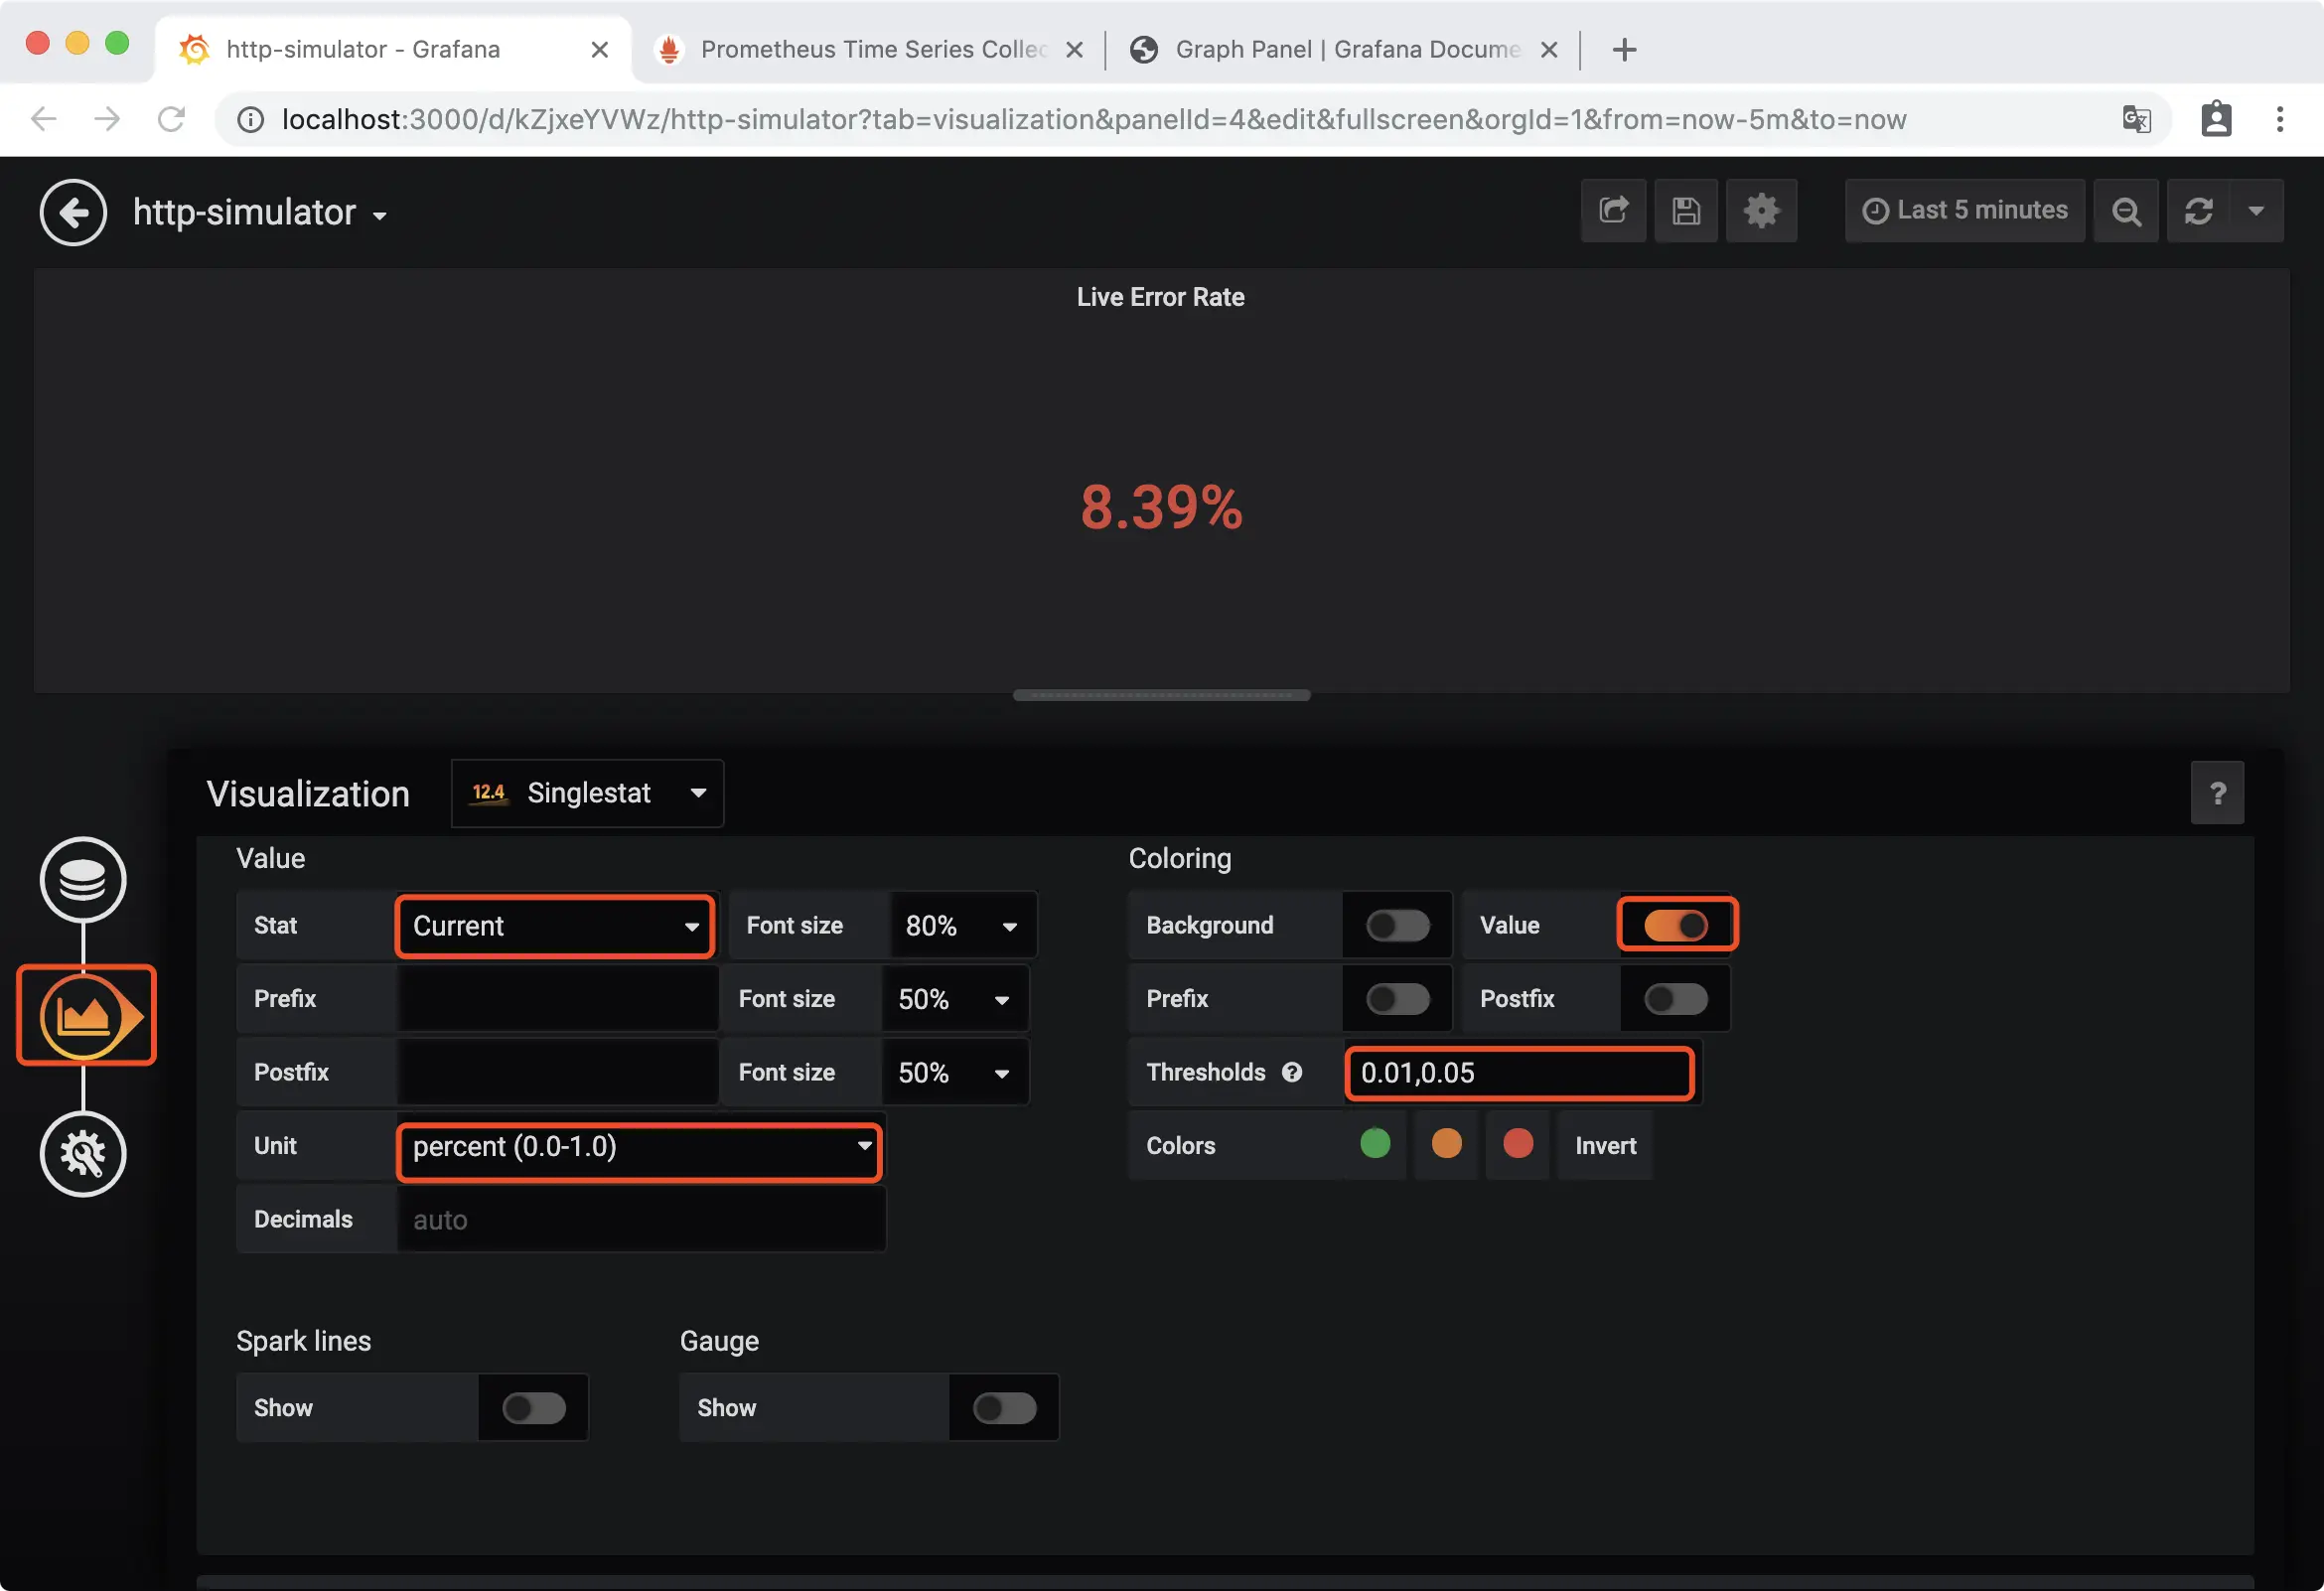Screen dimensions: 2324x1591
Task: Grab the panel resize handle bar
Action: (x=1161, y=696)
